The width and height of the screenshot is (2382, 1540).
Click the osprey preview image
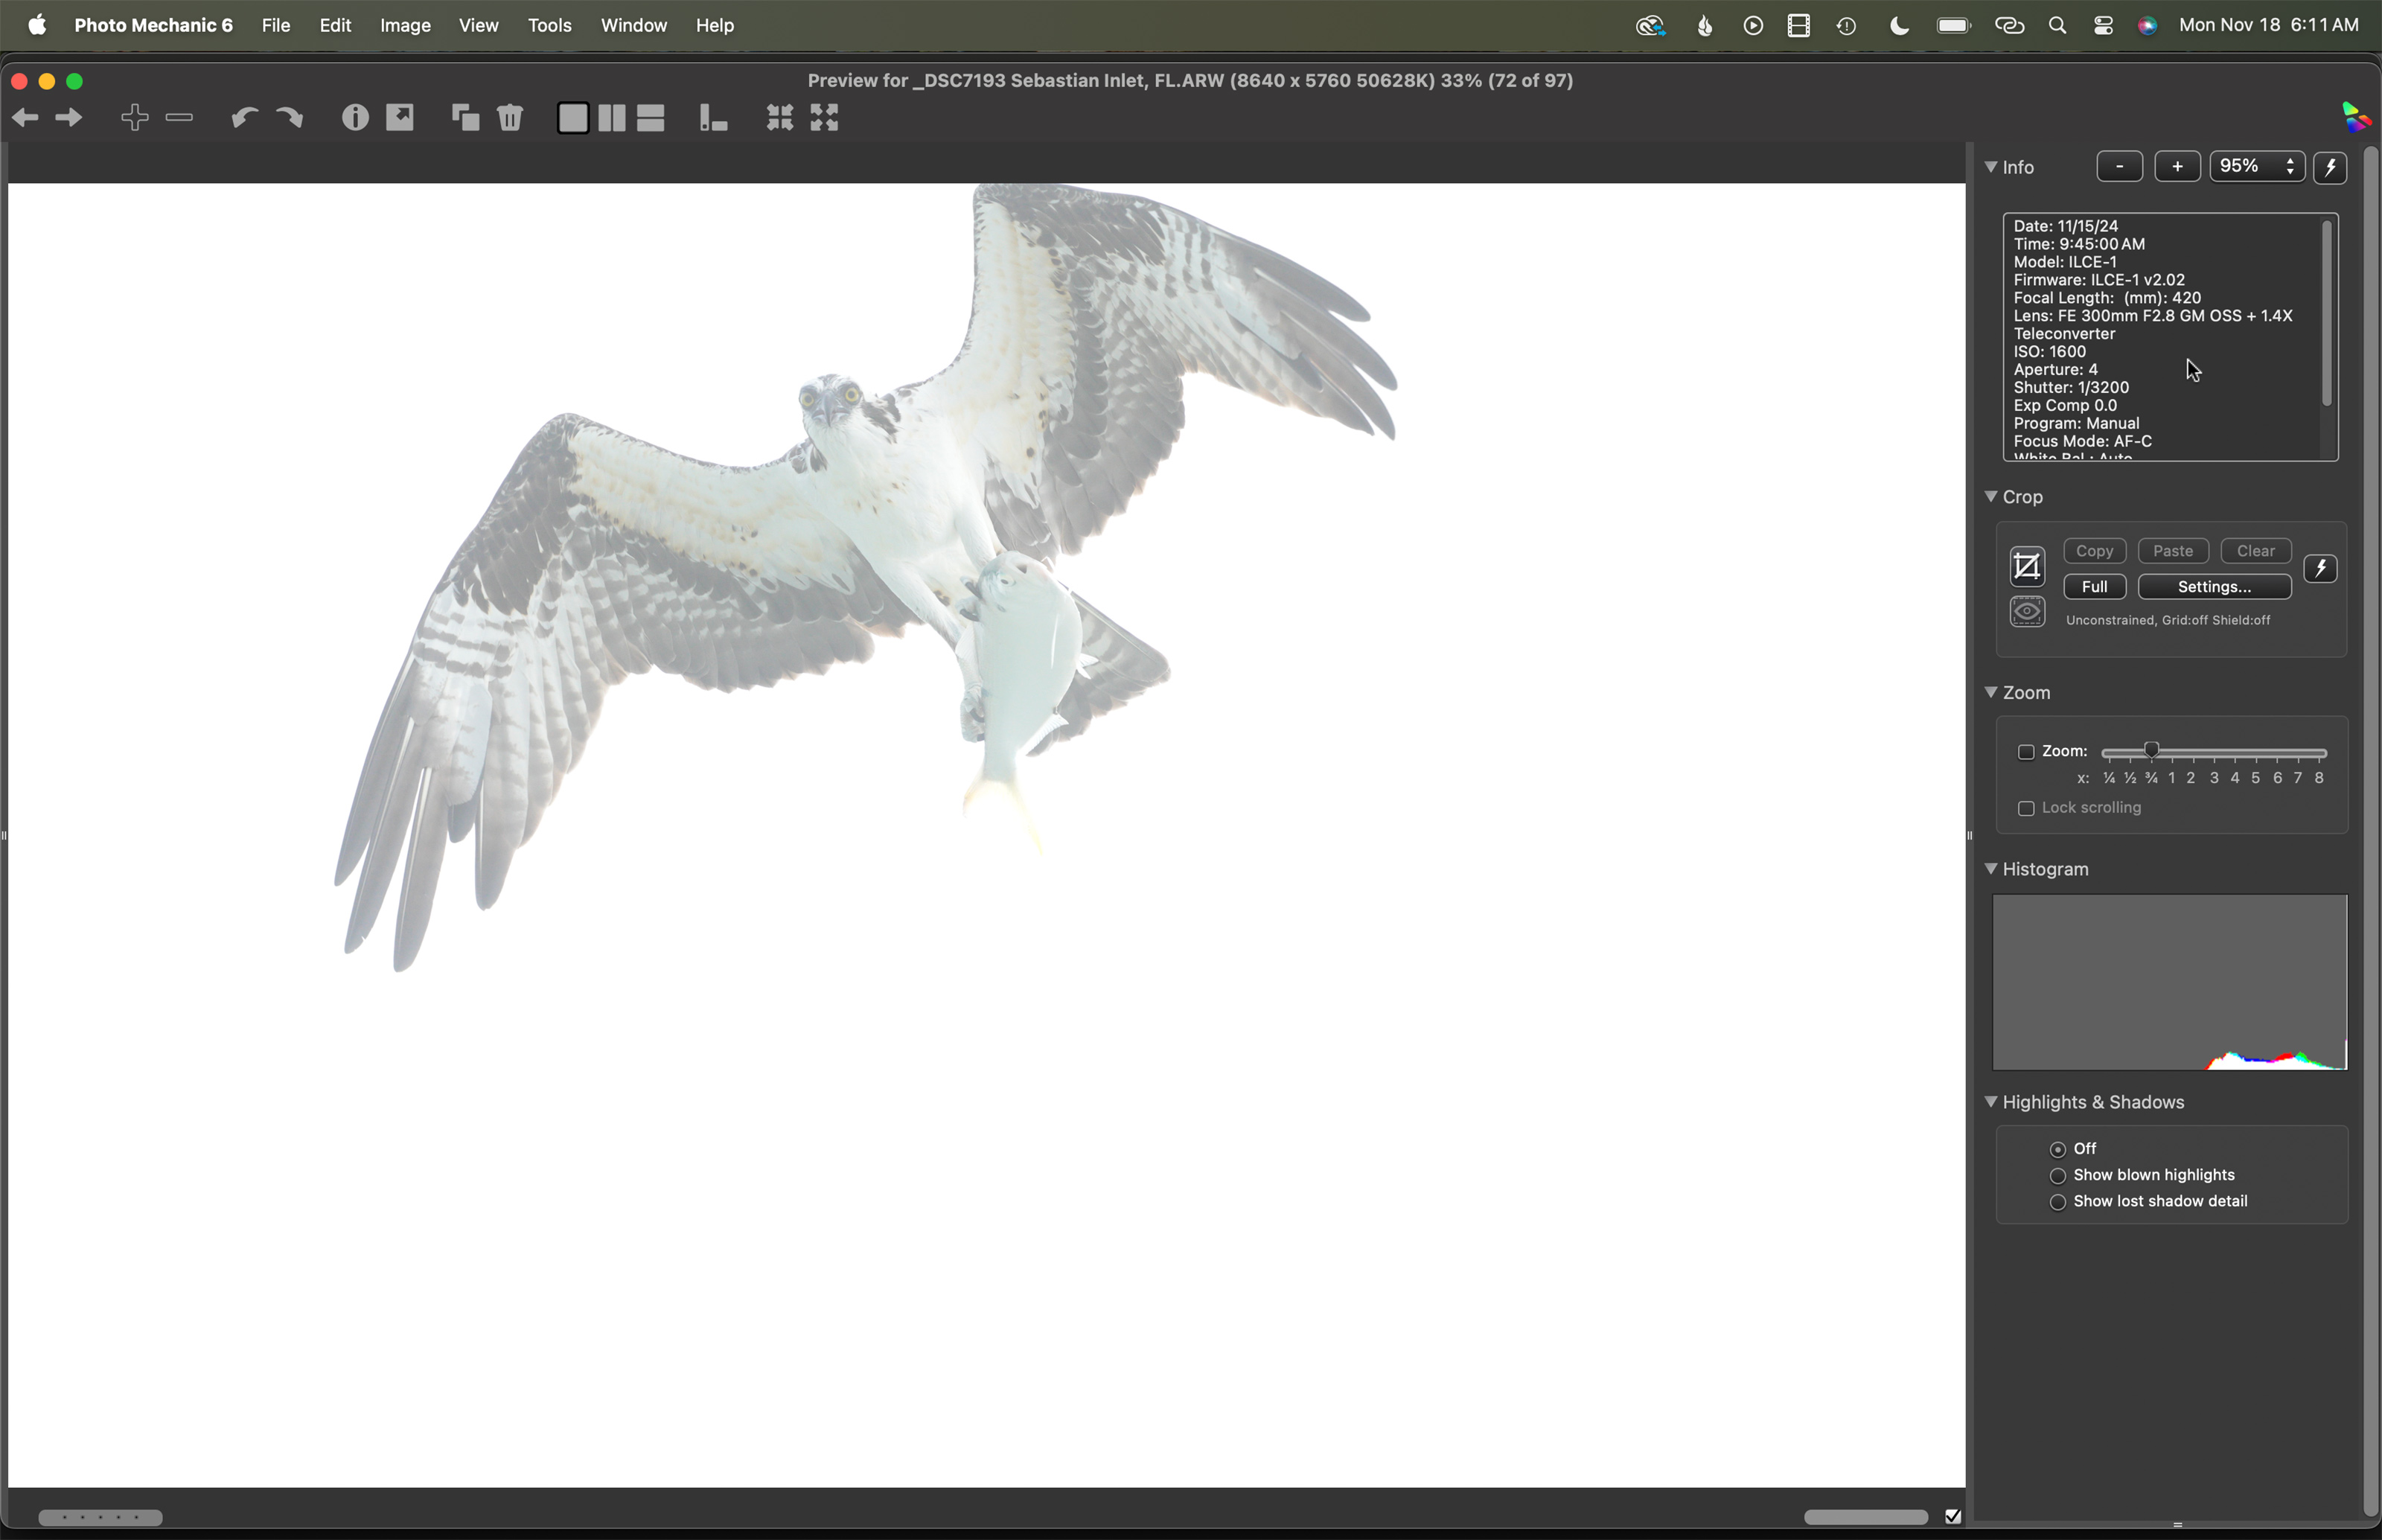[x=986, y=835]
